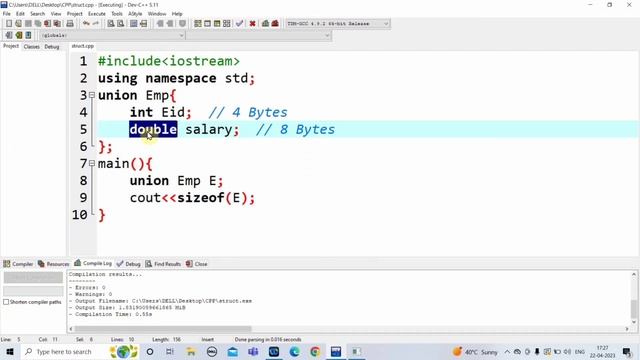Enable the Shorten compiler paths checkbox
This screenshot has width=640, height=360.
tap(6, 302)
